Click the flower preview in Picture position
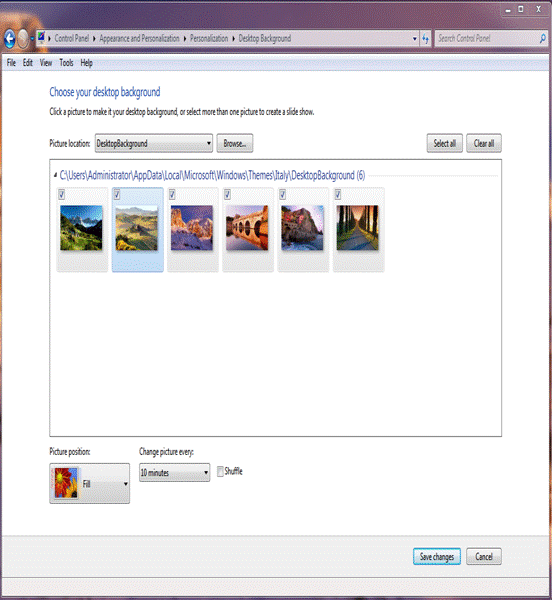552x600 pixels. [x=66, y=483]
